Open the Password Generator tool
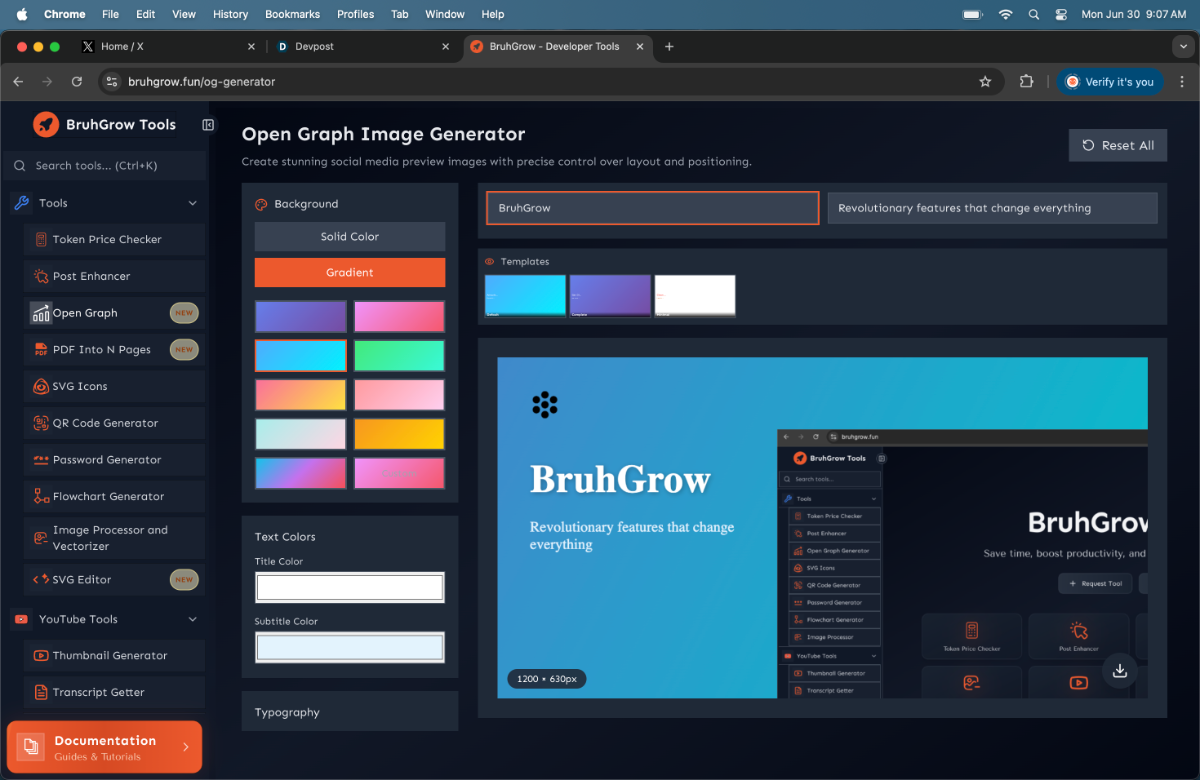1200x780 pixels. [113, 460]
